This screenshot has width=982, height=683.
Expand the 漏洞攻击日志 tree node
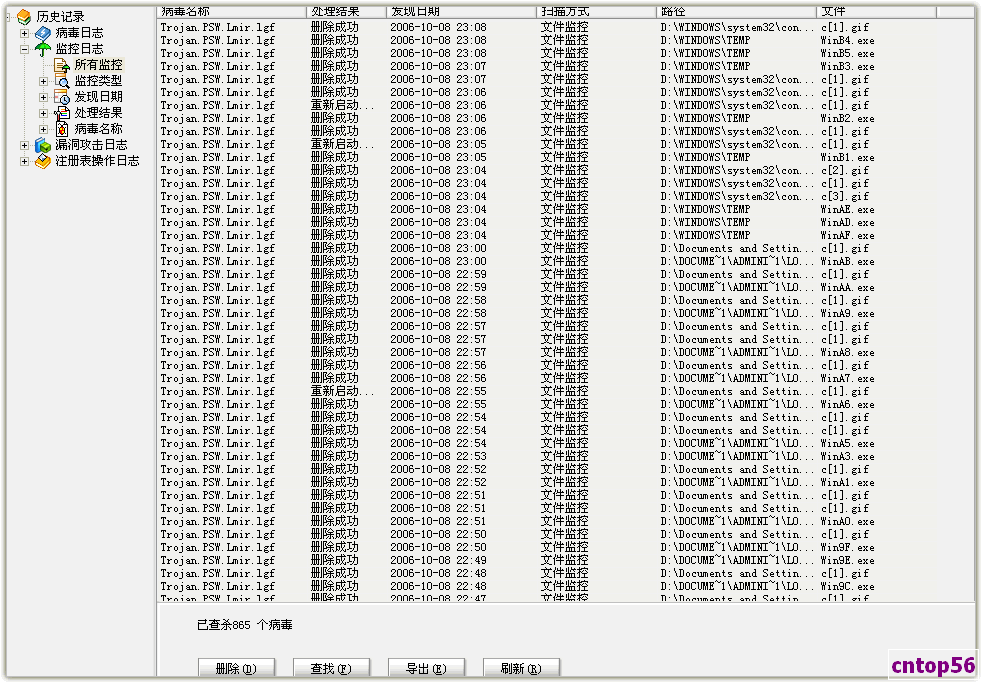[24, 145]
